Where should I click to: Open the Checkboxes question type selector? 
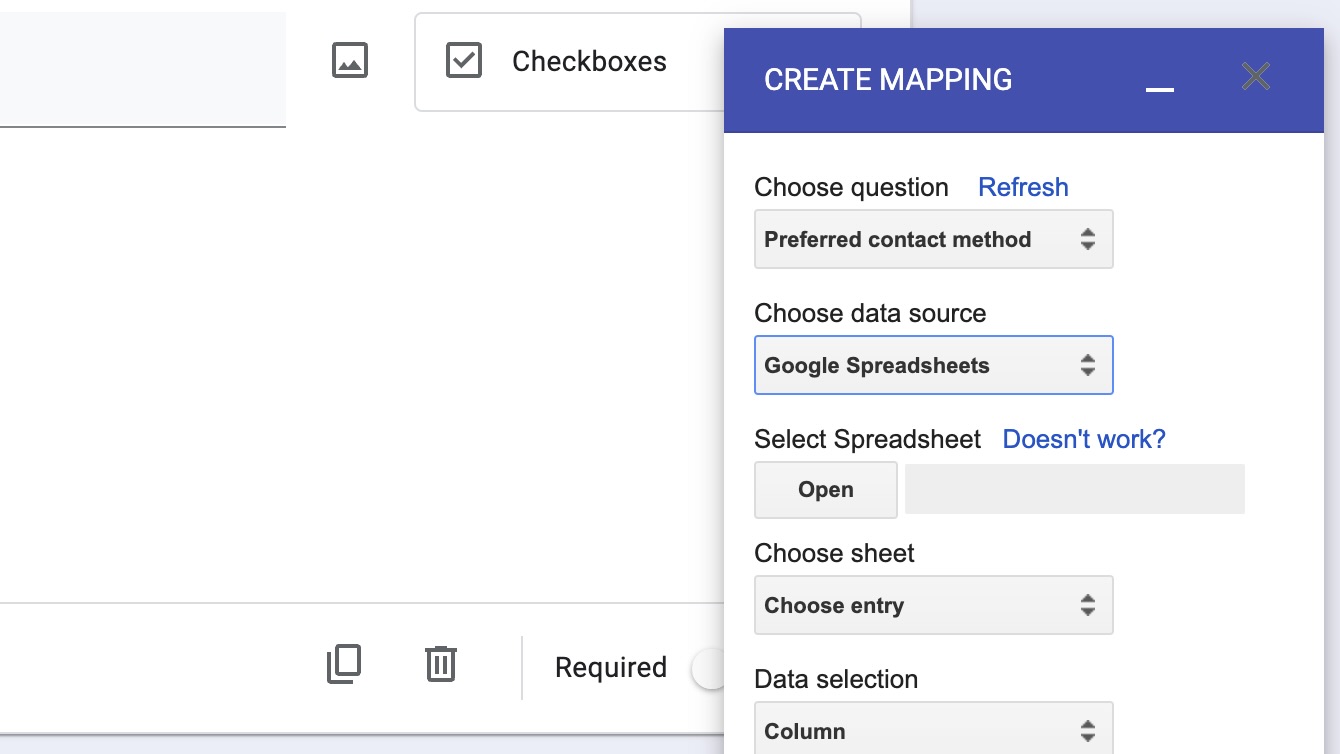tap(588, 62)
